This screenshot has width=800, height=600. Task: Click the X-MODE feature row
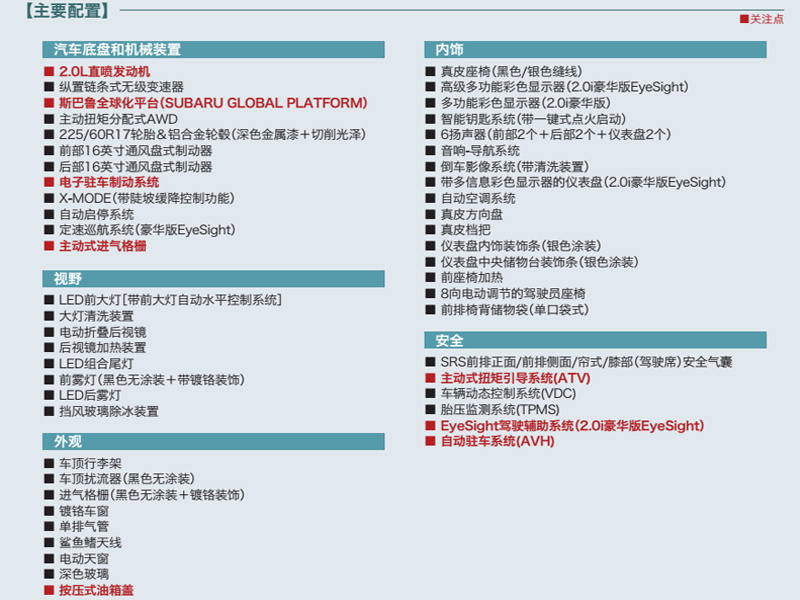[139, 198]
